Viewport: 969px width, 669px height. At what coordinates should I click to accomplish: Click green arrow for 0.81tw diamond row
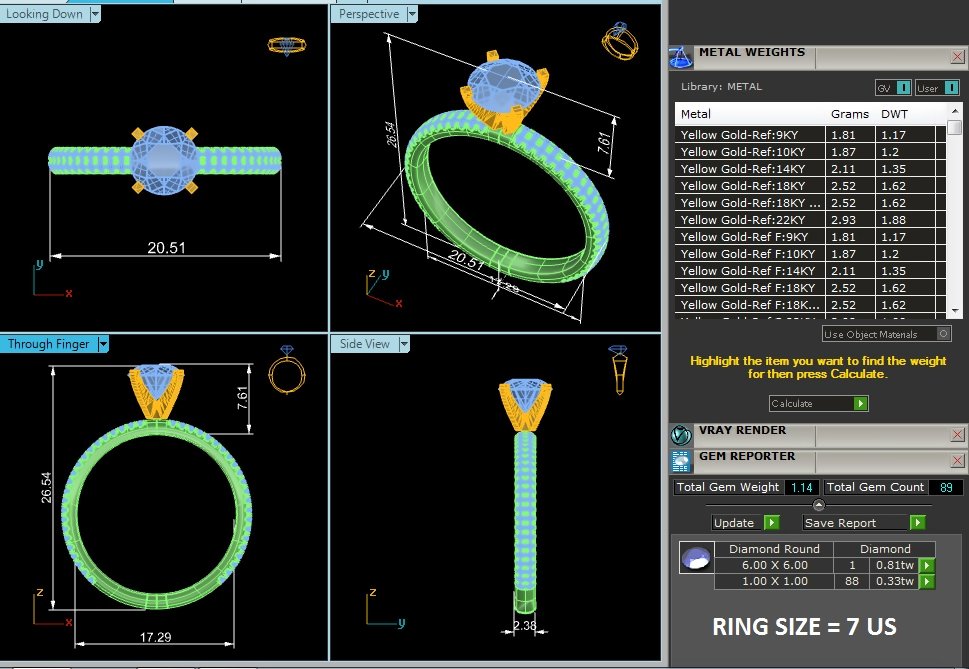coord(927,565)
